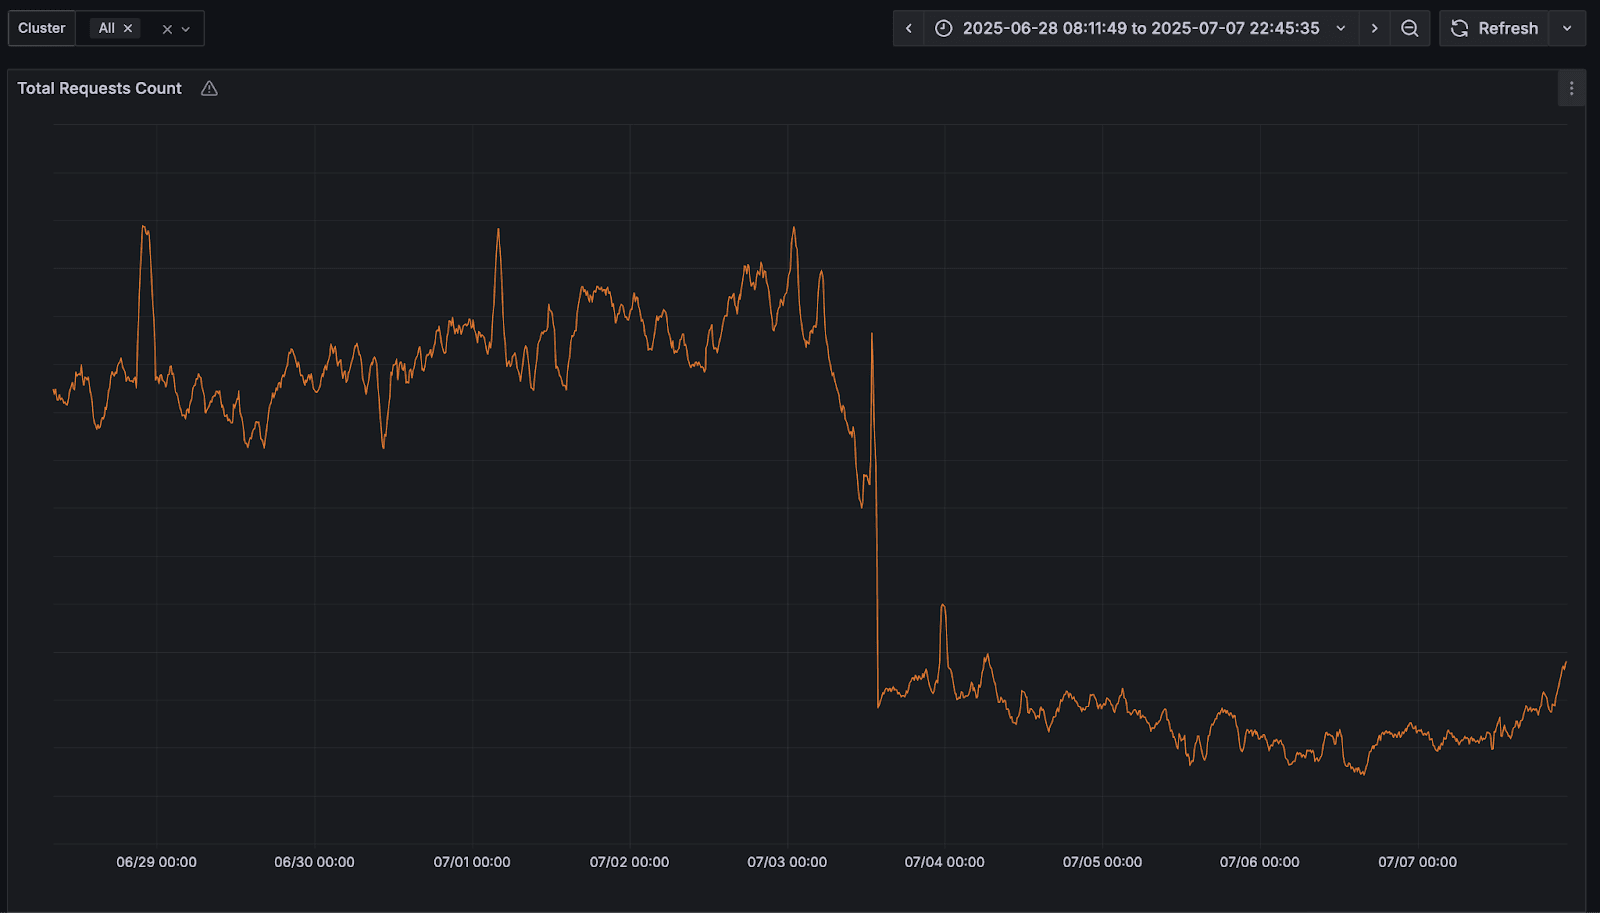This screenshot has height=913, width=1600.
Task: Remove the All value with its x icon
Action: [128, 28]
